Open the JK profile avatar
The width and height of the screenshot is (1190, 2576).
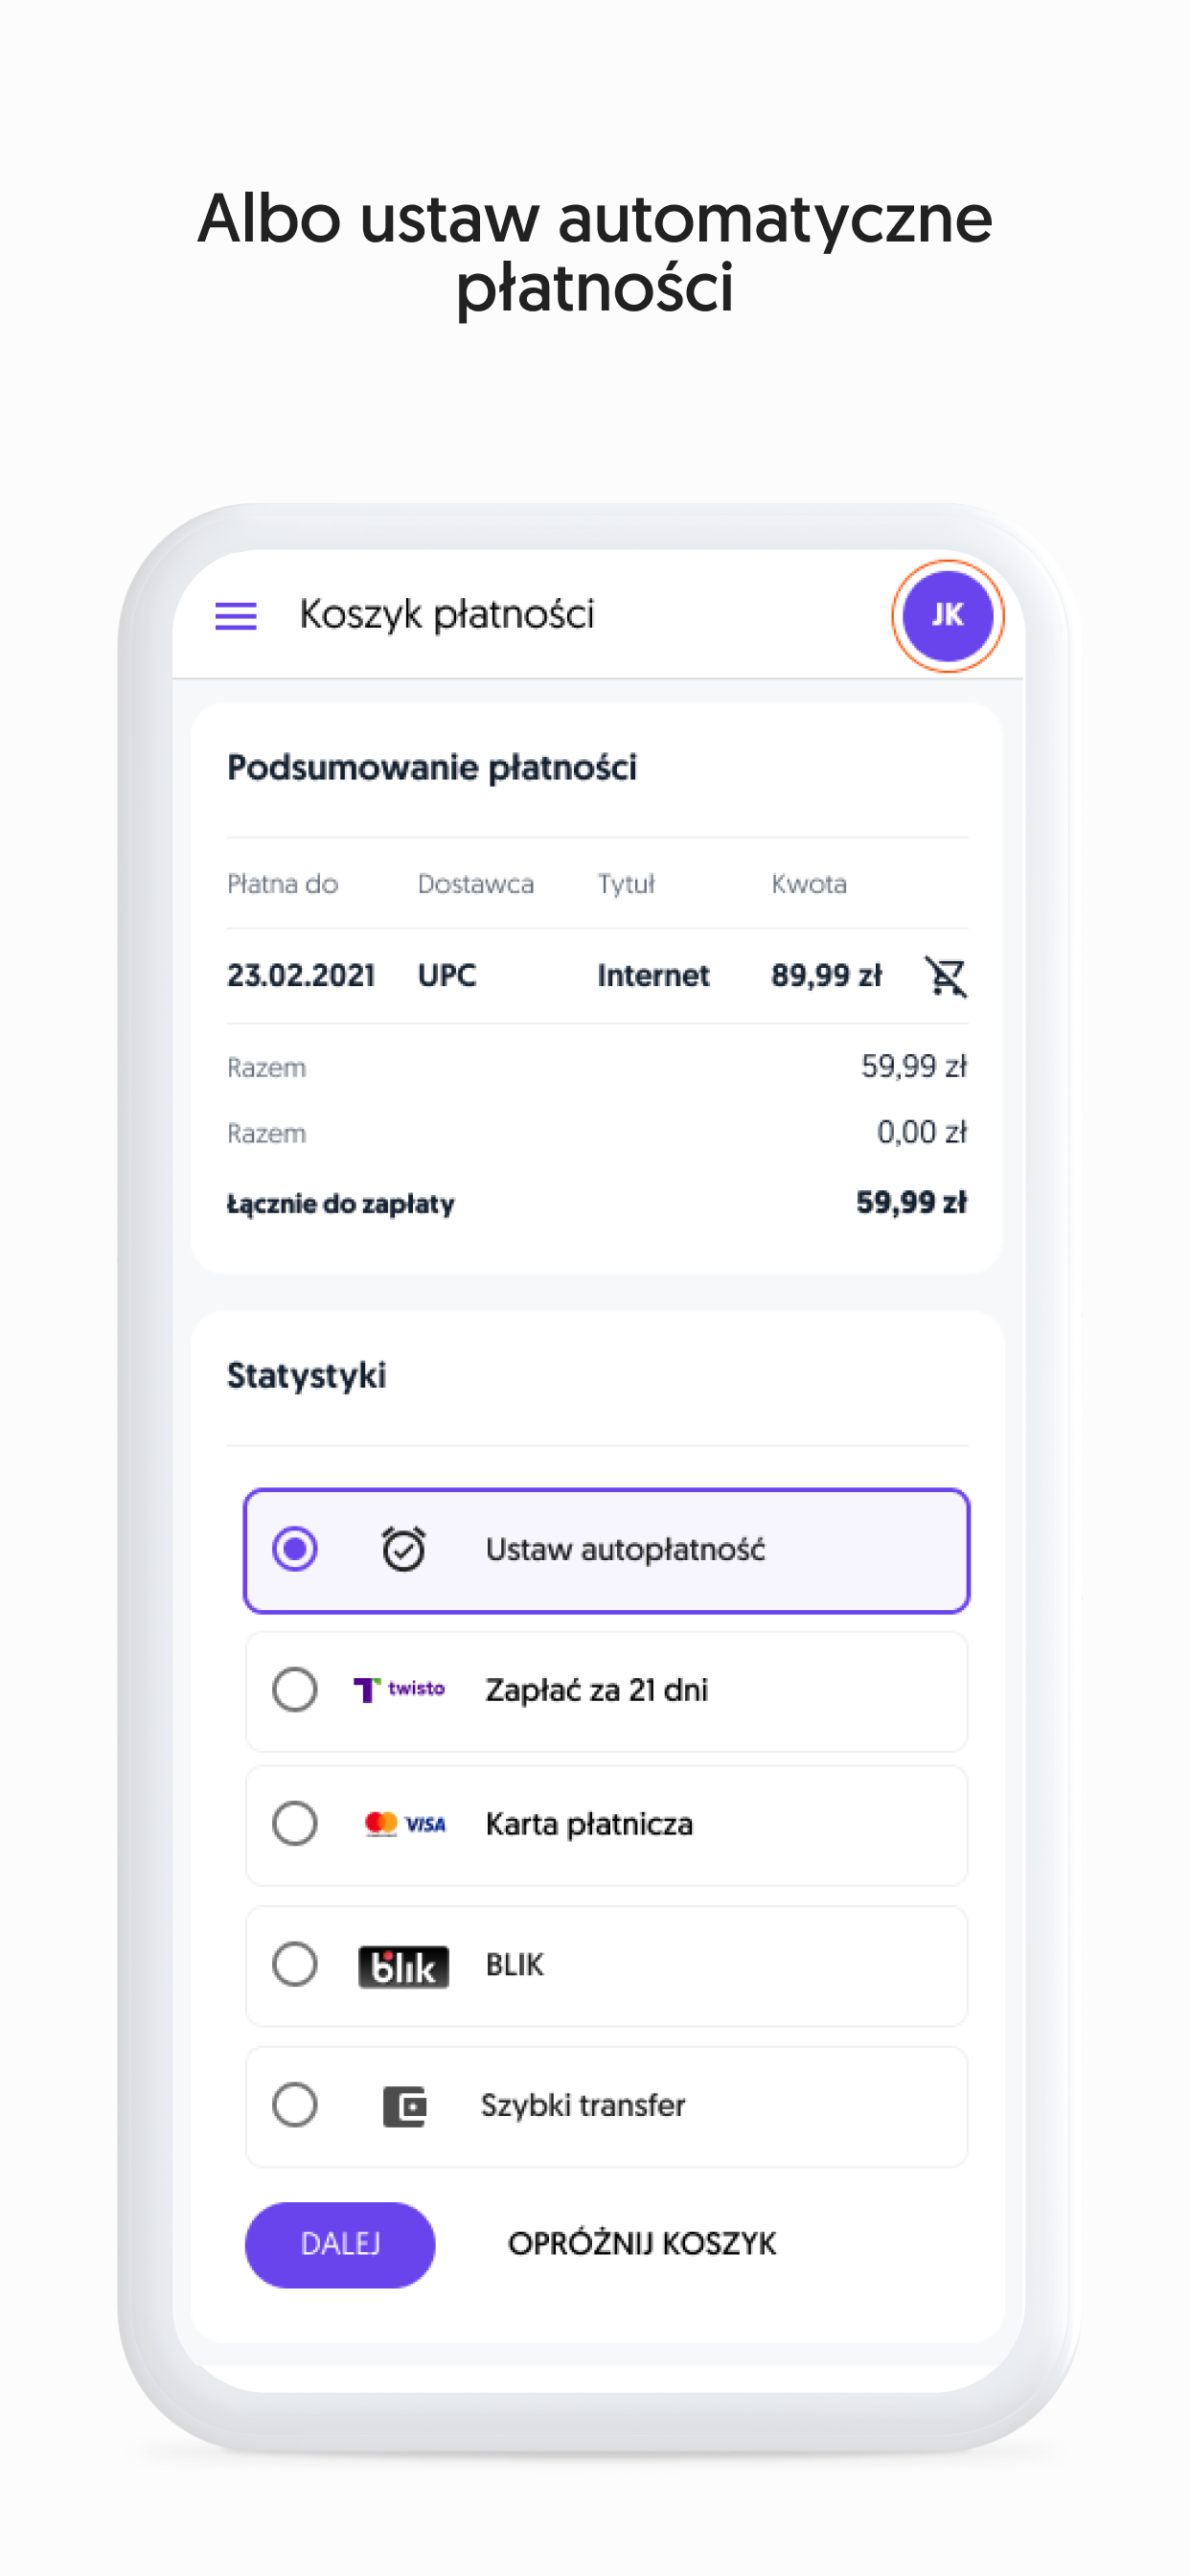[947, 615]
